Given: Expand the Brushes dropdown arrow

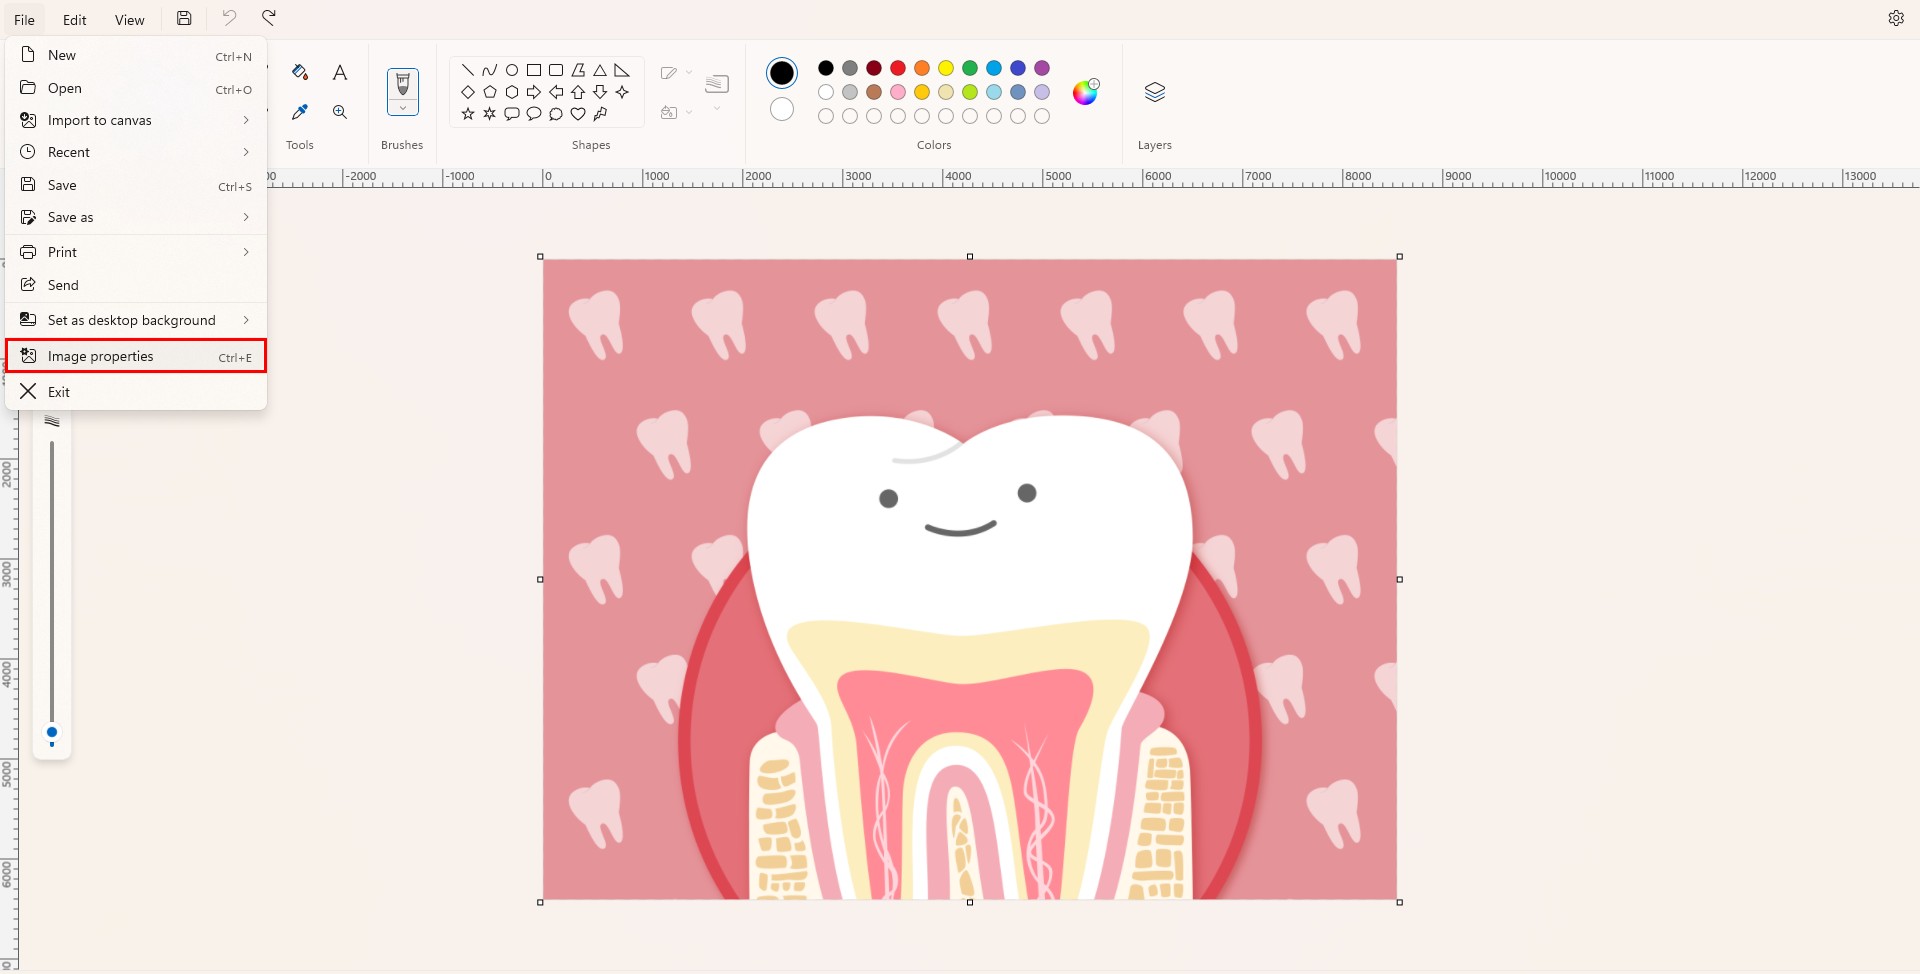Looking at the screenshot, I should click(402, 108).
